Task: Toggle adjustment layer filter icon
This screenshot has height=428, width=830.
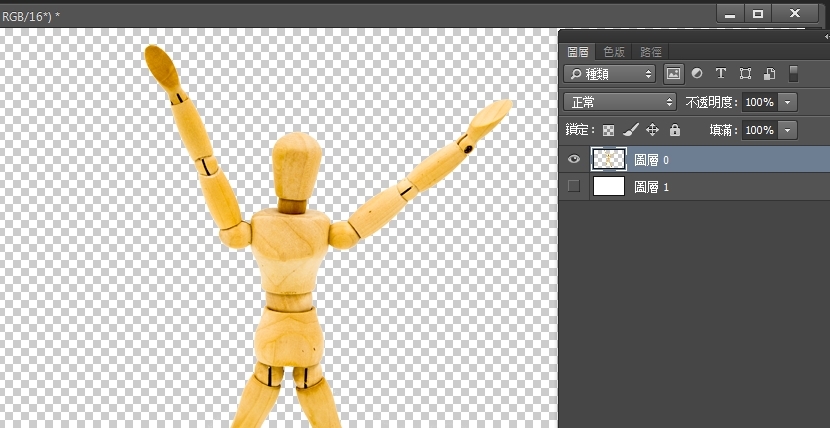Action: point(697,74)
